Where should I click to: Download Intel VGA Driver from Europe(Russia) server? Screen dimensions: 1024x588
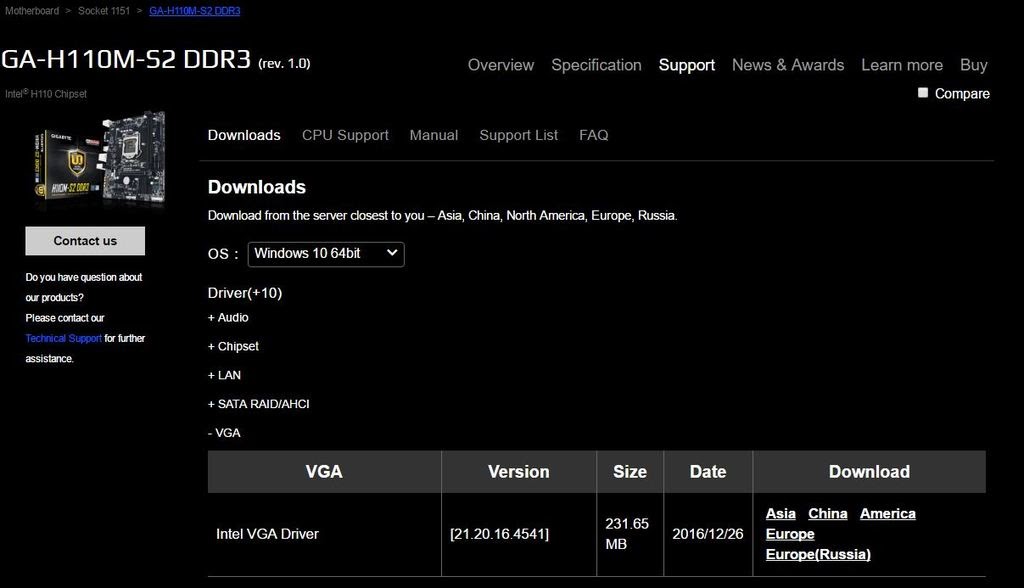tap(818, 554)
